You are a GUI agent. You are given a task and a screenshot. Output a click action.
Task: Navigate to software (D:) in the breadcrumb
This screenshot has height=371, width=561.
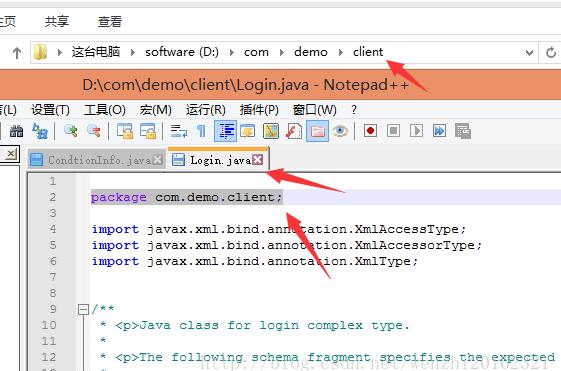[x=182, y=52]
